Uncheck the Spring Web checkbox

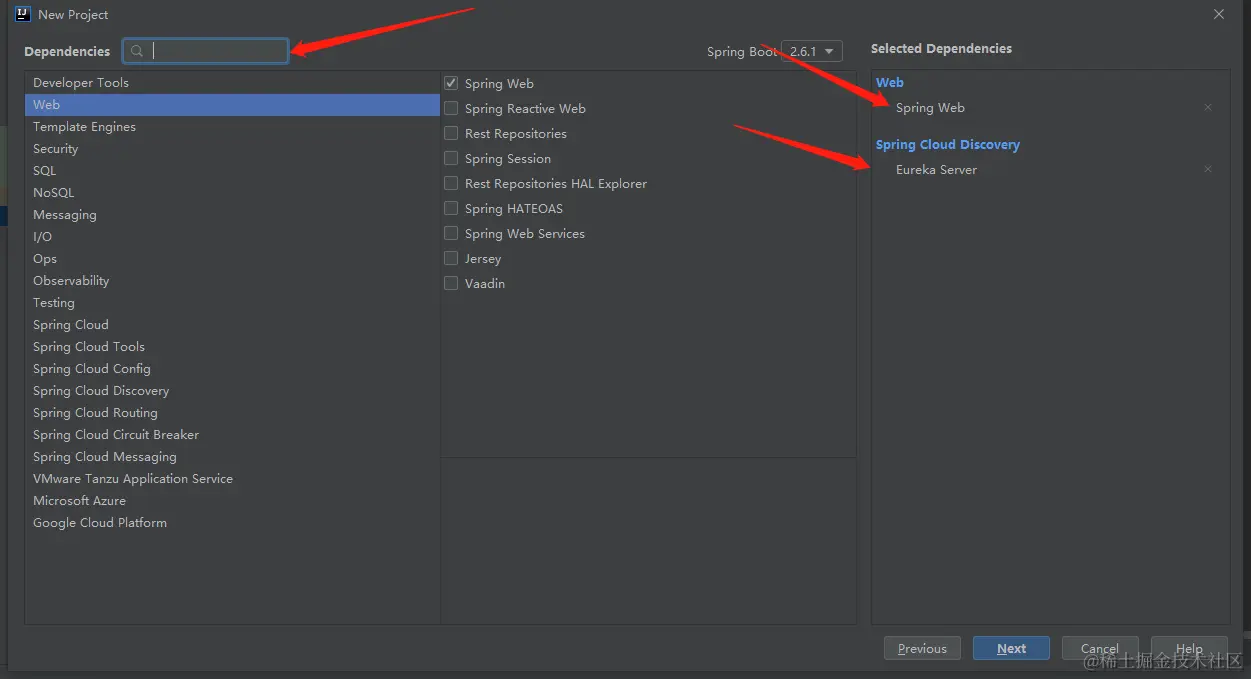click(451, 83)
